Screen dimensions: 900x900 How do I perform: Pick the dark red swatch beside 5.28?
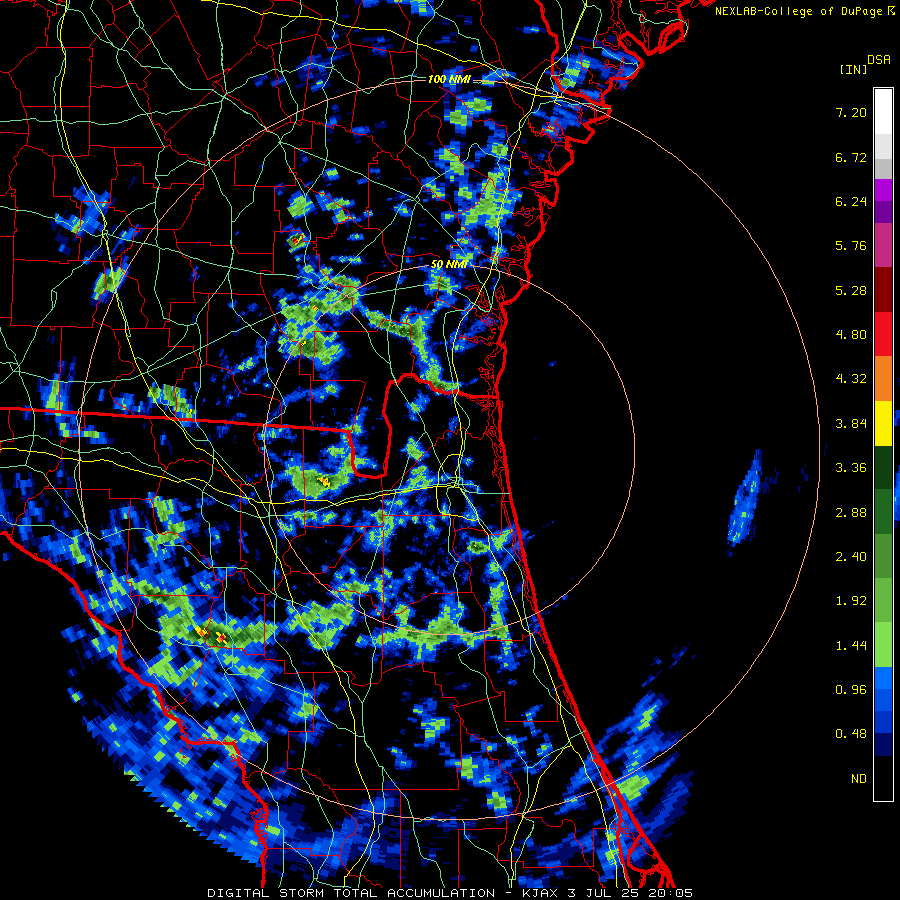point(883,290)
